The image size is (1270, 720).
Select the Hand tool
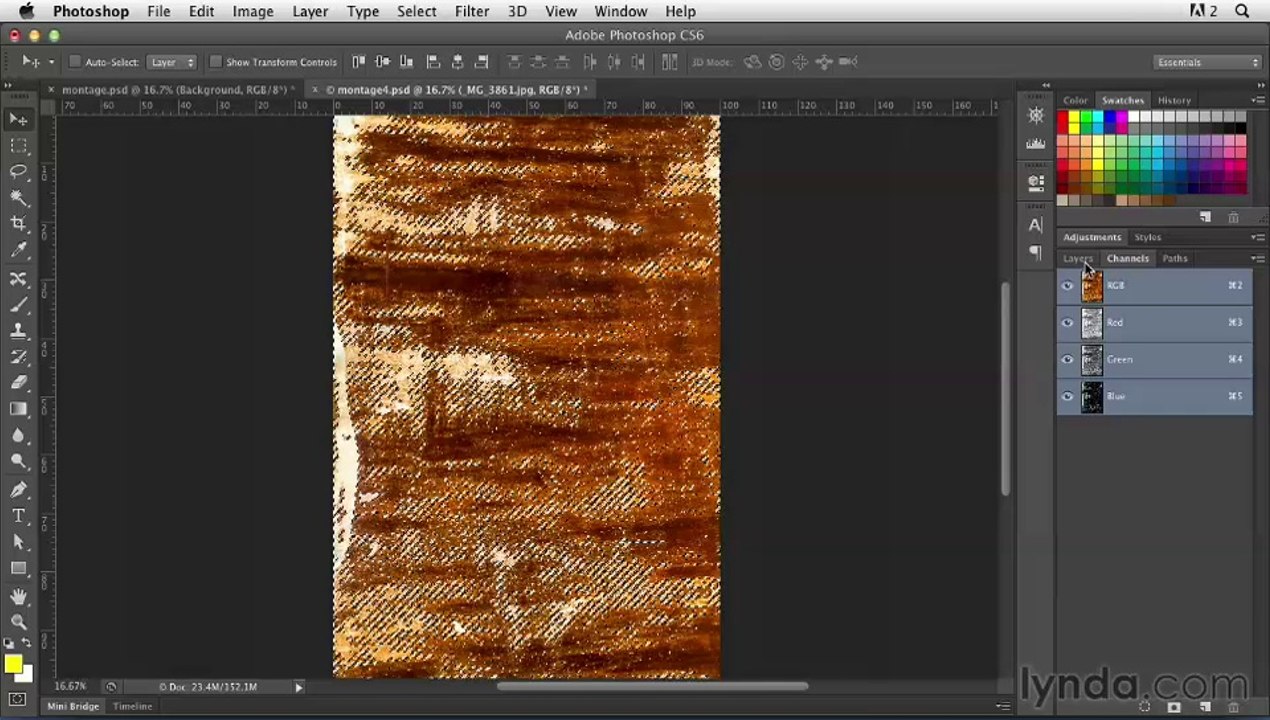click(18, 596)
